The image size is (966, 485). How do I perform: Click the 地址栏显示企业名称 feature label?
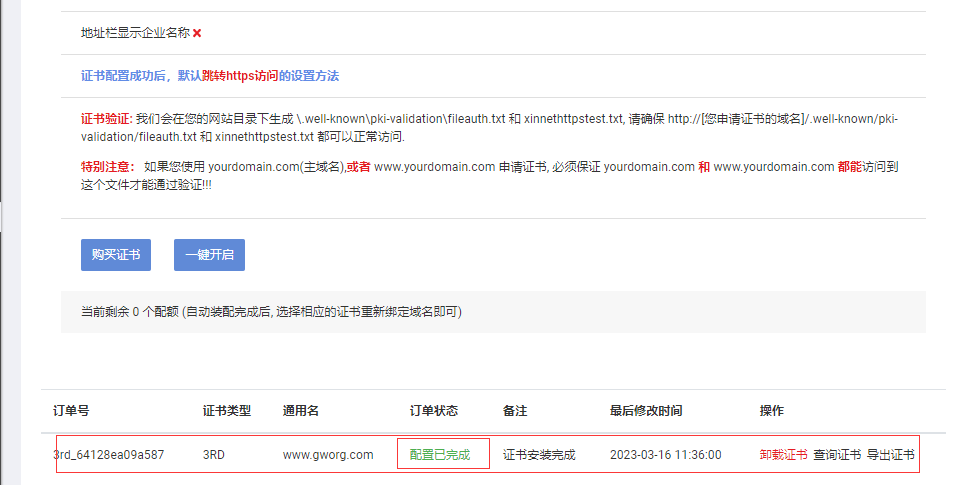135,33
